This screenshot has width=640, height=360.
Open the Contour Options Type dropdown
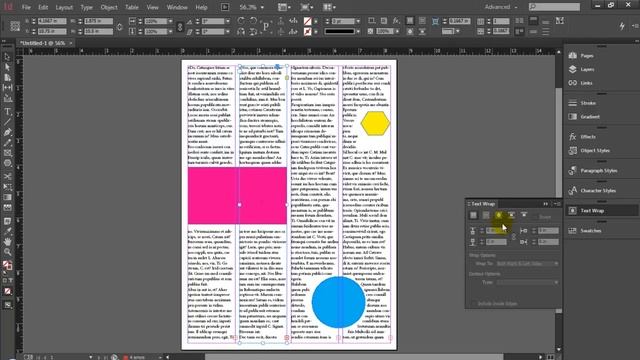pos(527,282)
